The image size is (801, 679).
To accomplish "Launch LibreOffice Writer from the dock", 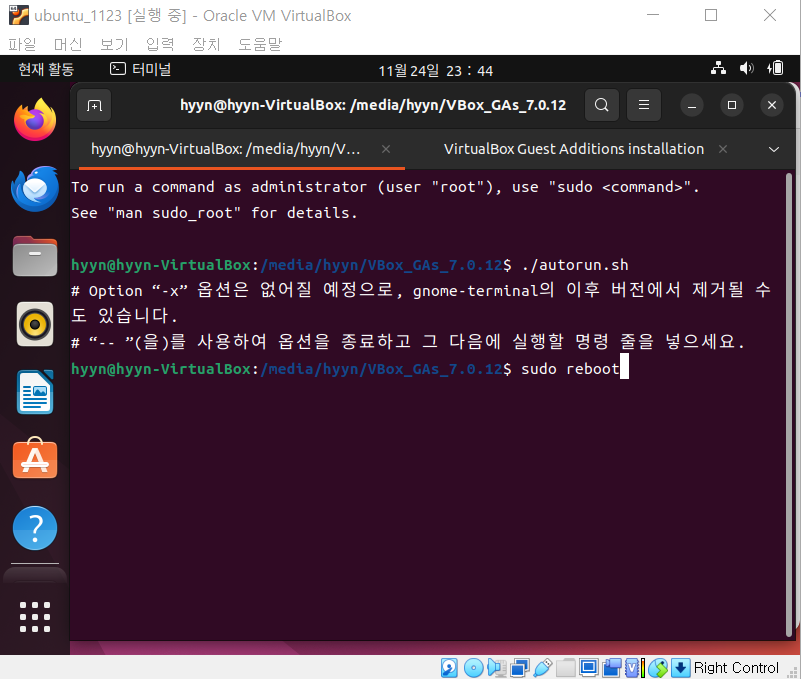I will (35, 392).
